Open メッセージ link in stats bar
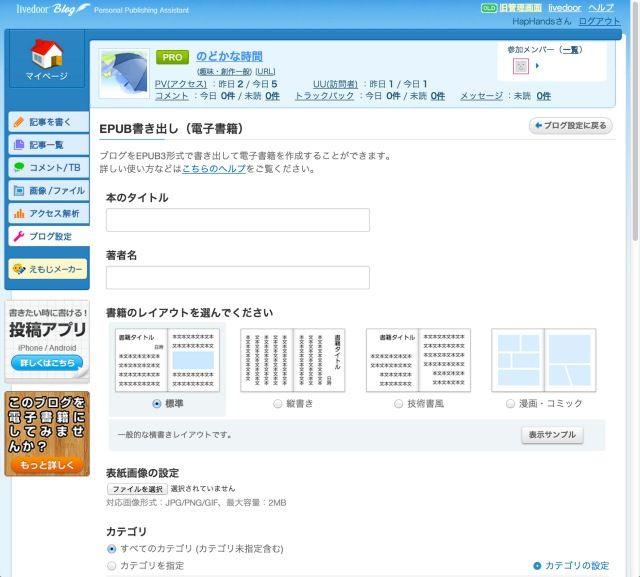Screen dimensions: 640x577 482,96
